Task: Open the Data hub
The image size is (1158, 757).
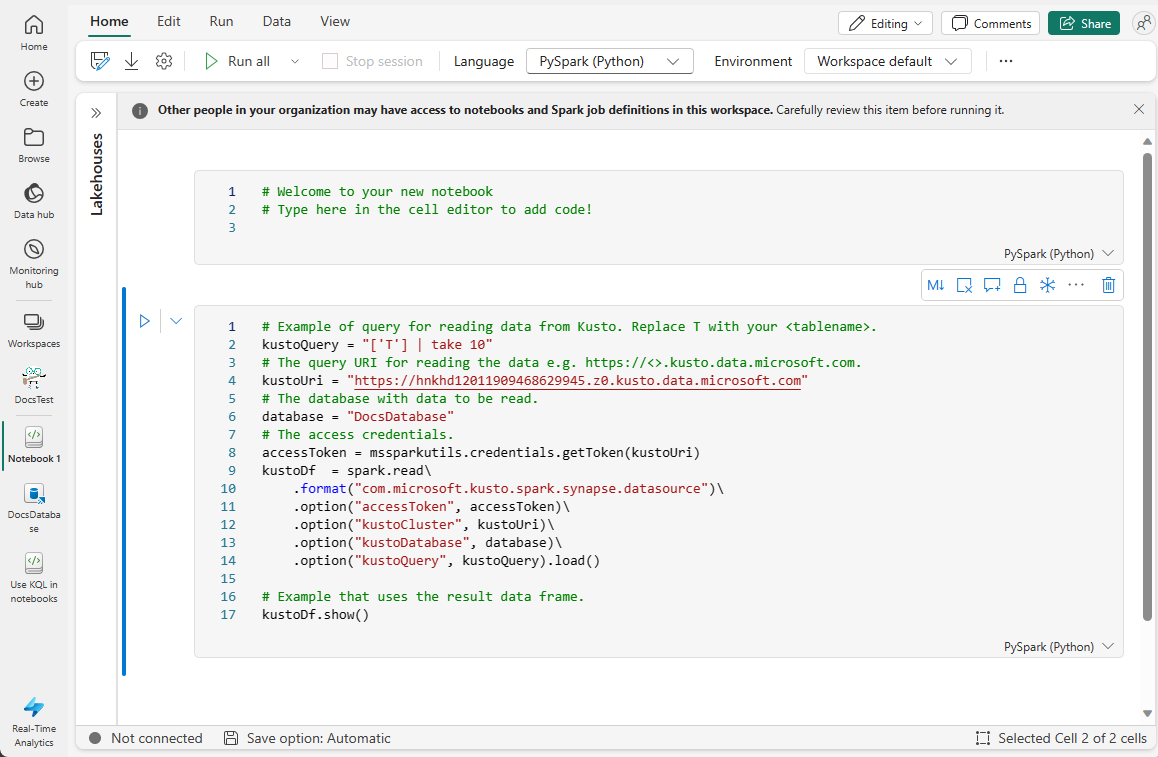Action: click(34, 202)
